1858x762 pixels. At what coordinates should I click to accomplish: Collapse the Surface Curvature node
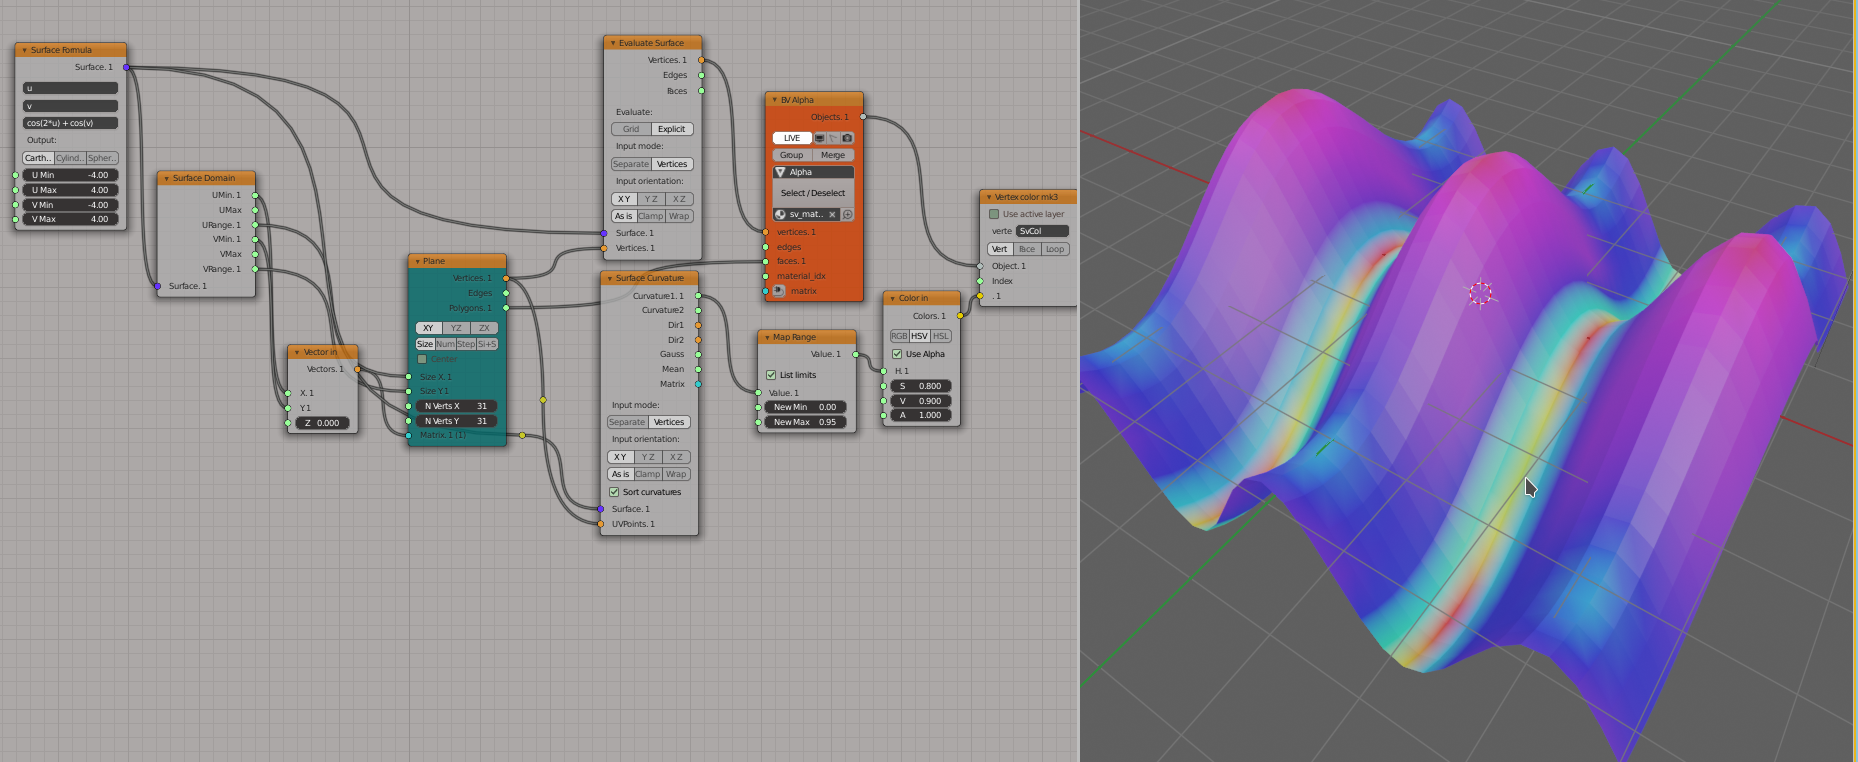click(x=609, y=278)
